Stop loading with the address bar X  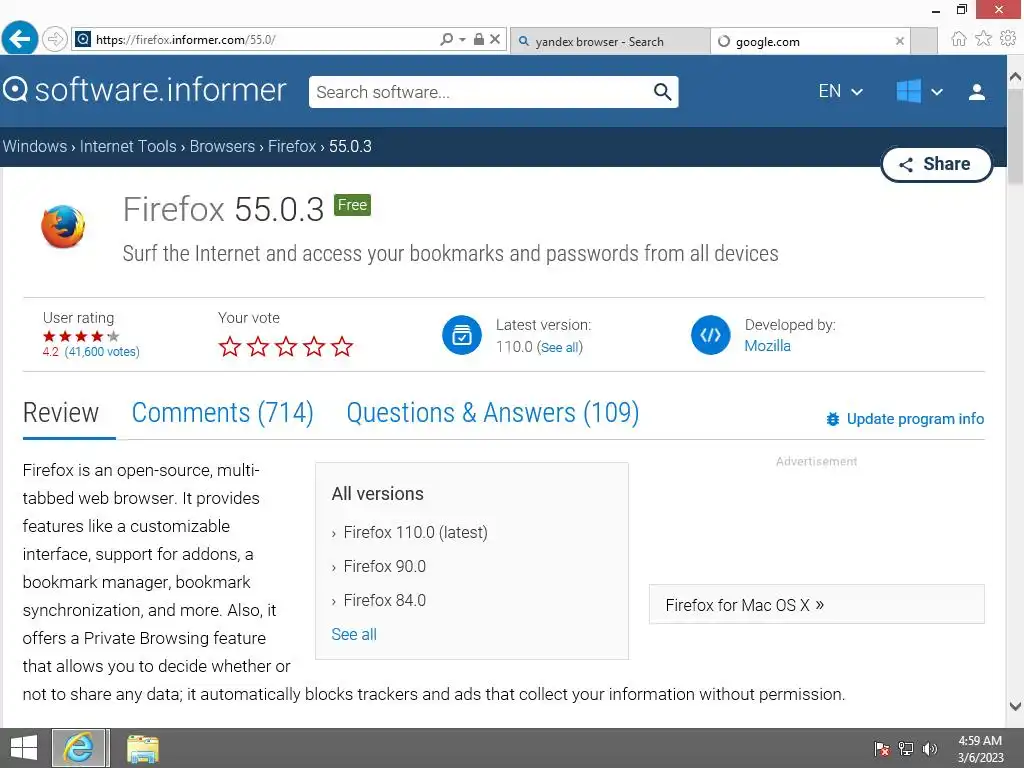click(x=495, y=39)
